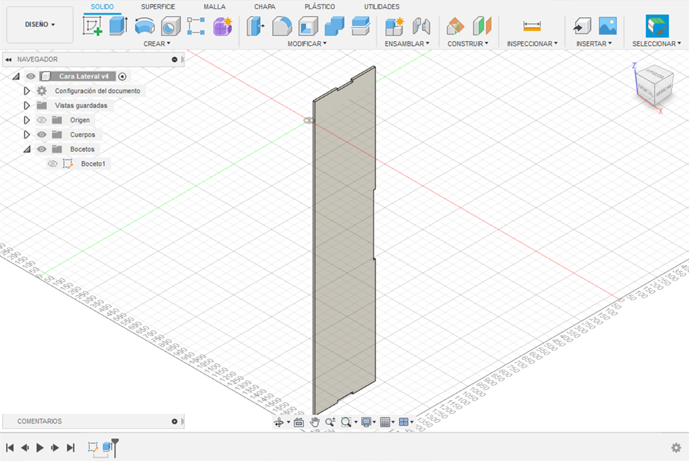Image resolution: width=689 pixels, height=462 pixels.
Task: Select the Revolve tool icon
Action: click(x=145, y=26)
